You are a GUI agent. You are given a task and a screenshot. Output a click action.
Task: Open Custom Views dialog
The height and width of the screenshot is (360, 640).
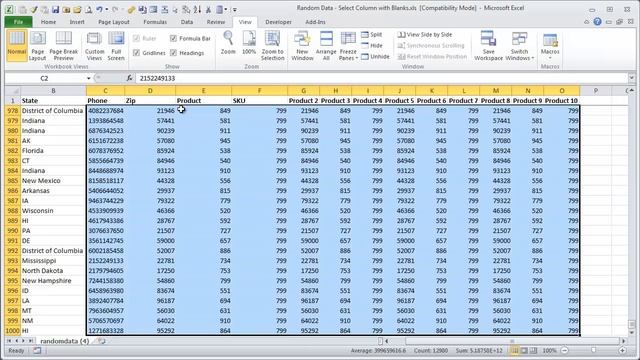pyautogui.click(x=94, y=45)
